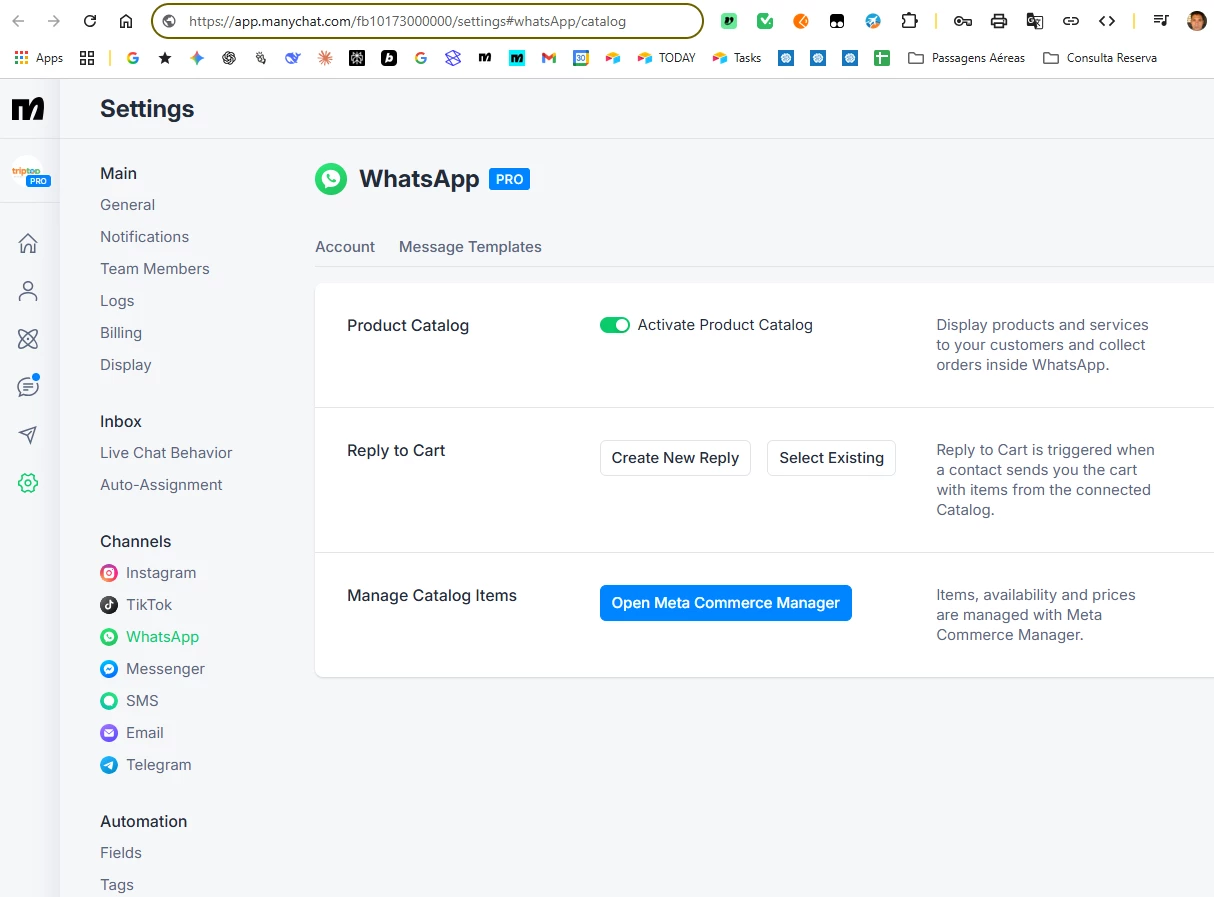Open the Consulta Reserva bookmark folder
This screenshot has width=1214, height=897.
(1099, 58)
